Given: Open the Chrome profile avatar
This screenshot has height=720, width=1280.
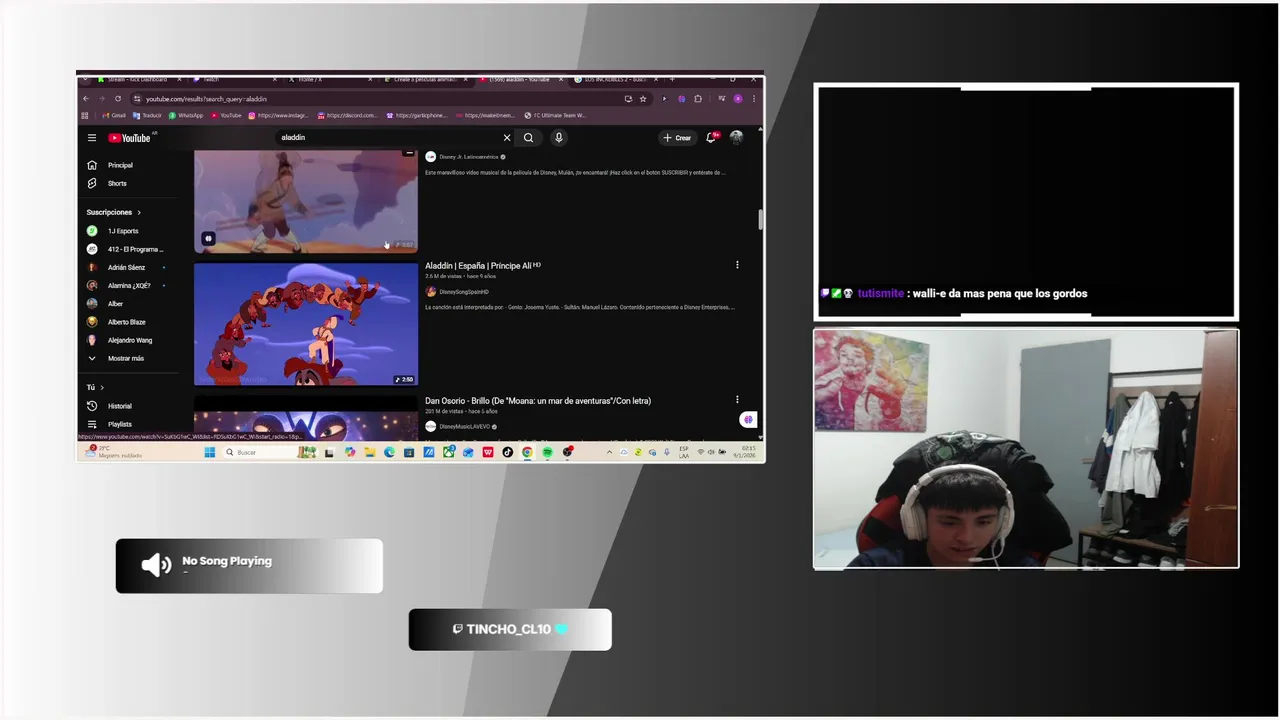Looking at the screenshot, I should coord(738,99).
